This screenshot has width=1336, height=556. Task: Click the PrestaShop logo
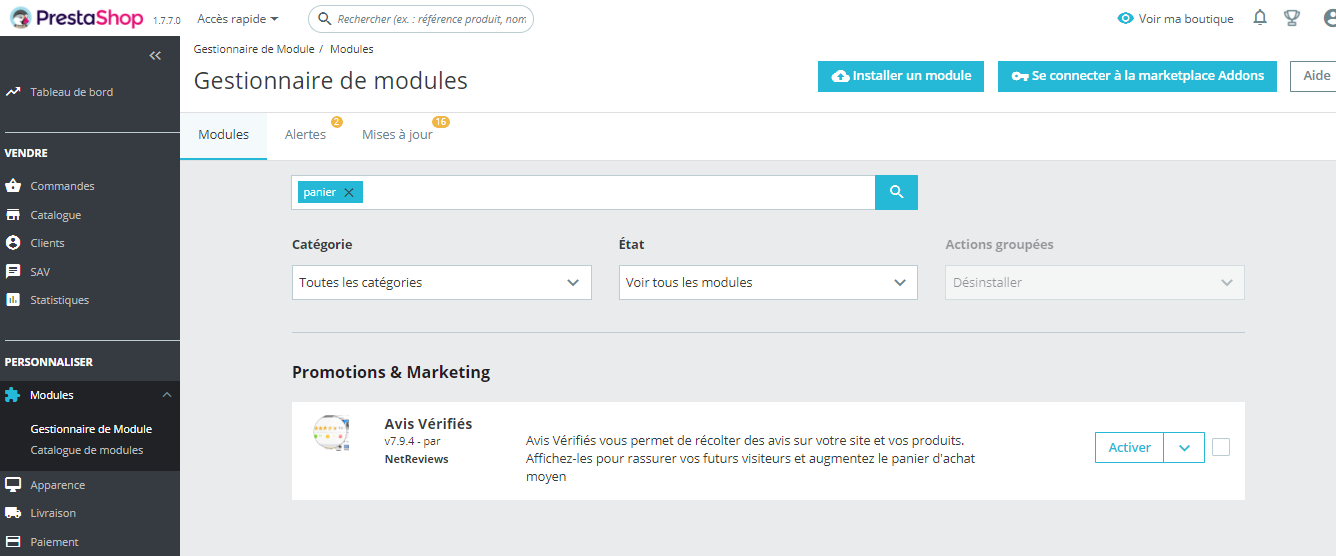point(77,18)
